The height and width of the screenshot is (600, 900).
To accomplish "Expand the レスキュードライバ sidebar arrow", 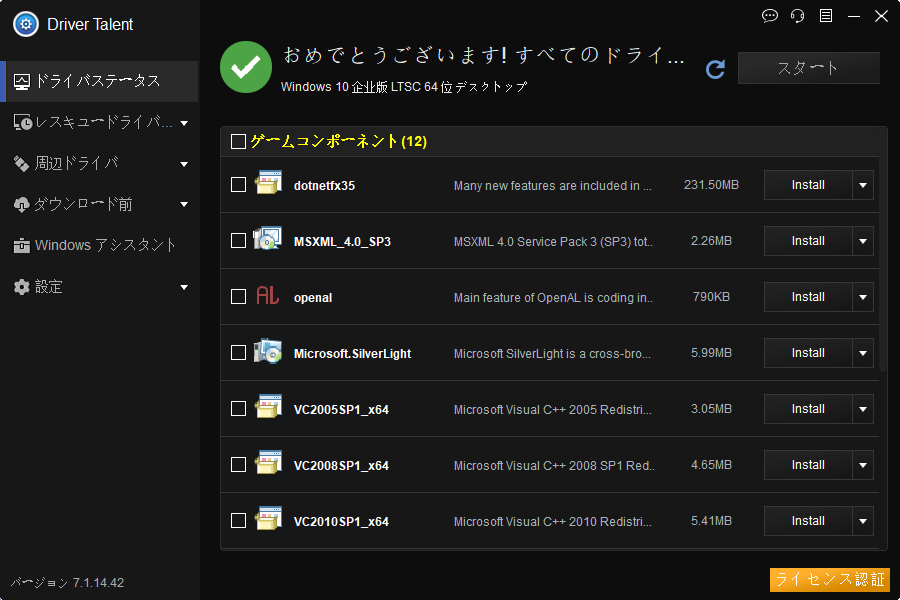I will tap(184, 123).
